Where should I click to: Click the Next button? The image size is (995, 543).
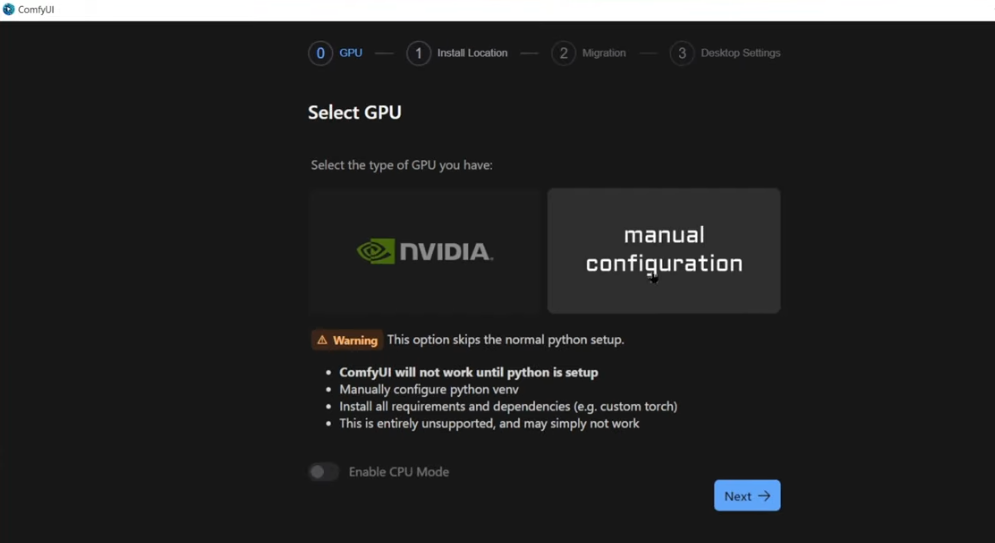(x=747, y=495)
